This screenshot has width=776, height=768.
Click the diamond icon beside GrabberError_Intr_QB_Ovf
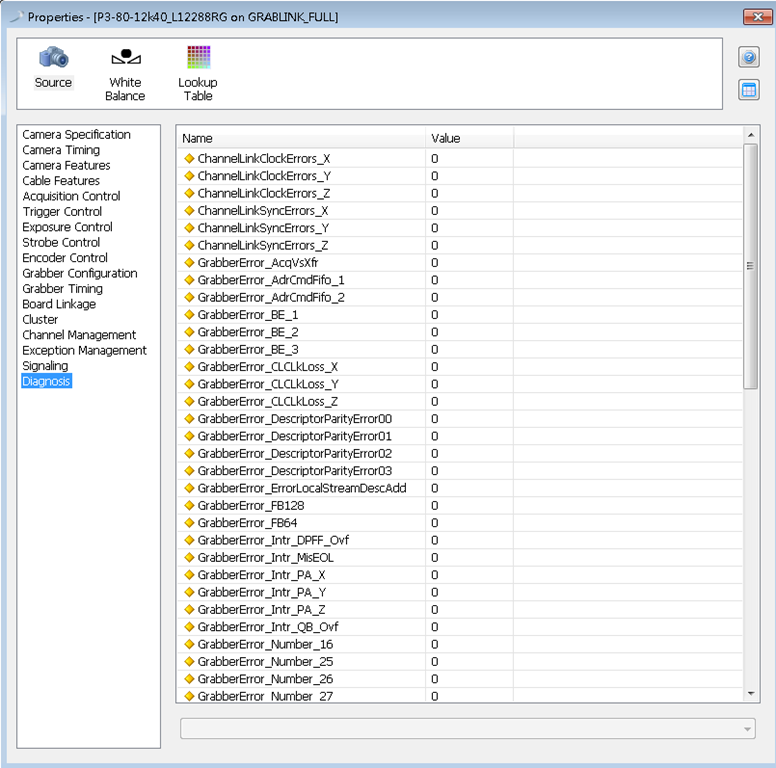[x=189, y=626]
